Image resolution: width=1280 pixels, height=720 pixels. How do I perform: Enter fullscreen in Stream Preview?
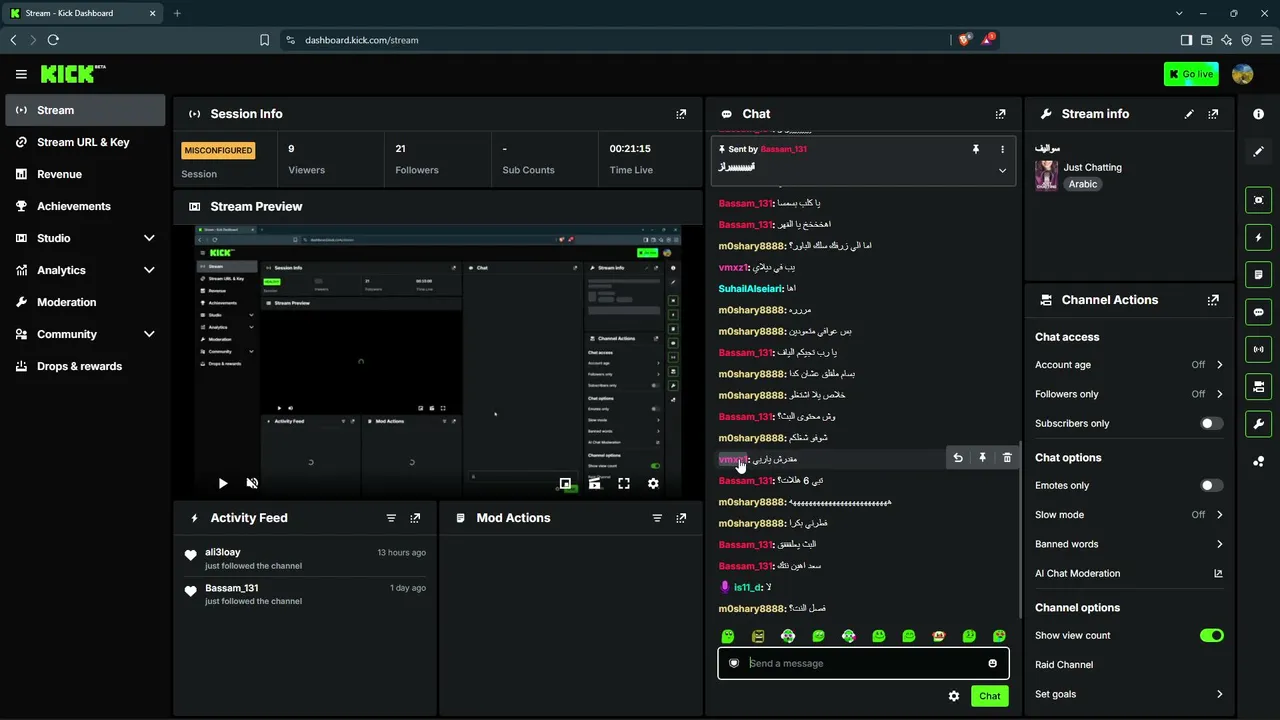point(624,483)
